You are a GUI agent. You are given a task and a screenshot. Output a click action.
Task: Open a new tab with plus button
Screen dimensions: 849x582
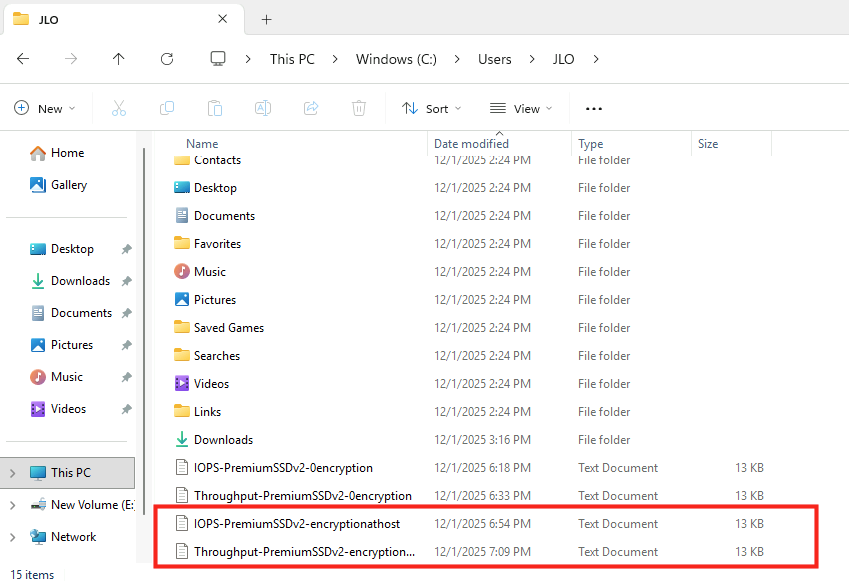267,19
